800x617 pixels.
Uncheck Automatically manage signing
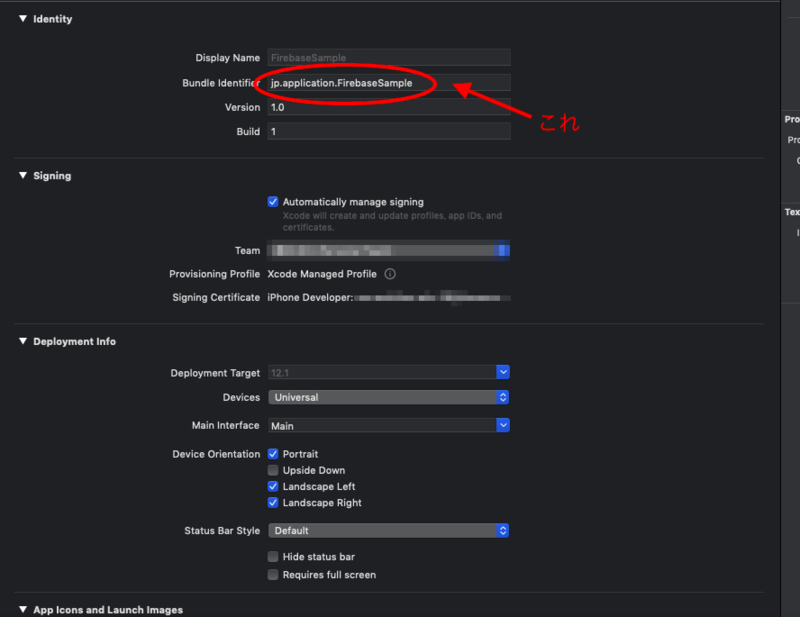click(273, 202)
